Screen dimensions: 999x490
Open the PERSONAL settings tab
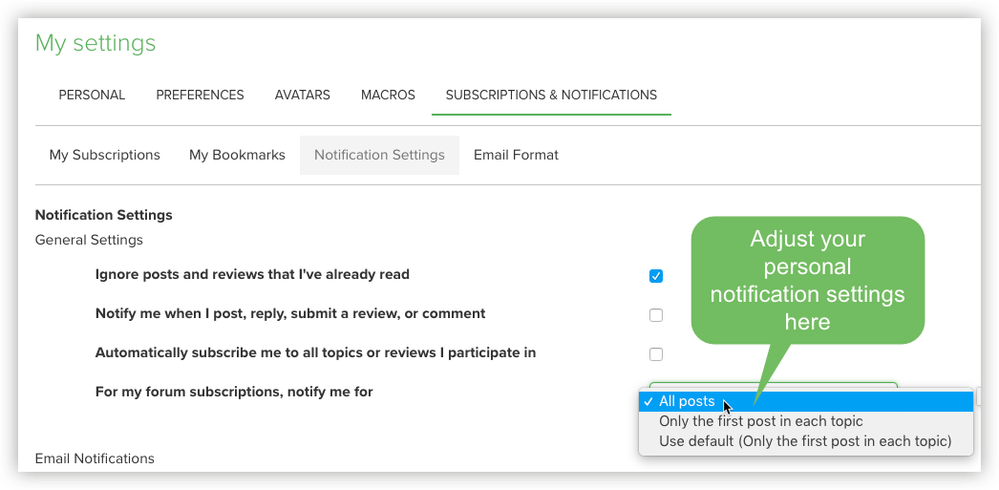(x=92, y=95)
